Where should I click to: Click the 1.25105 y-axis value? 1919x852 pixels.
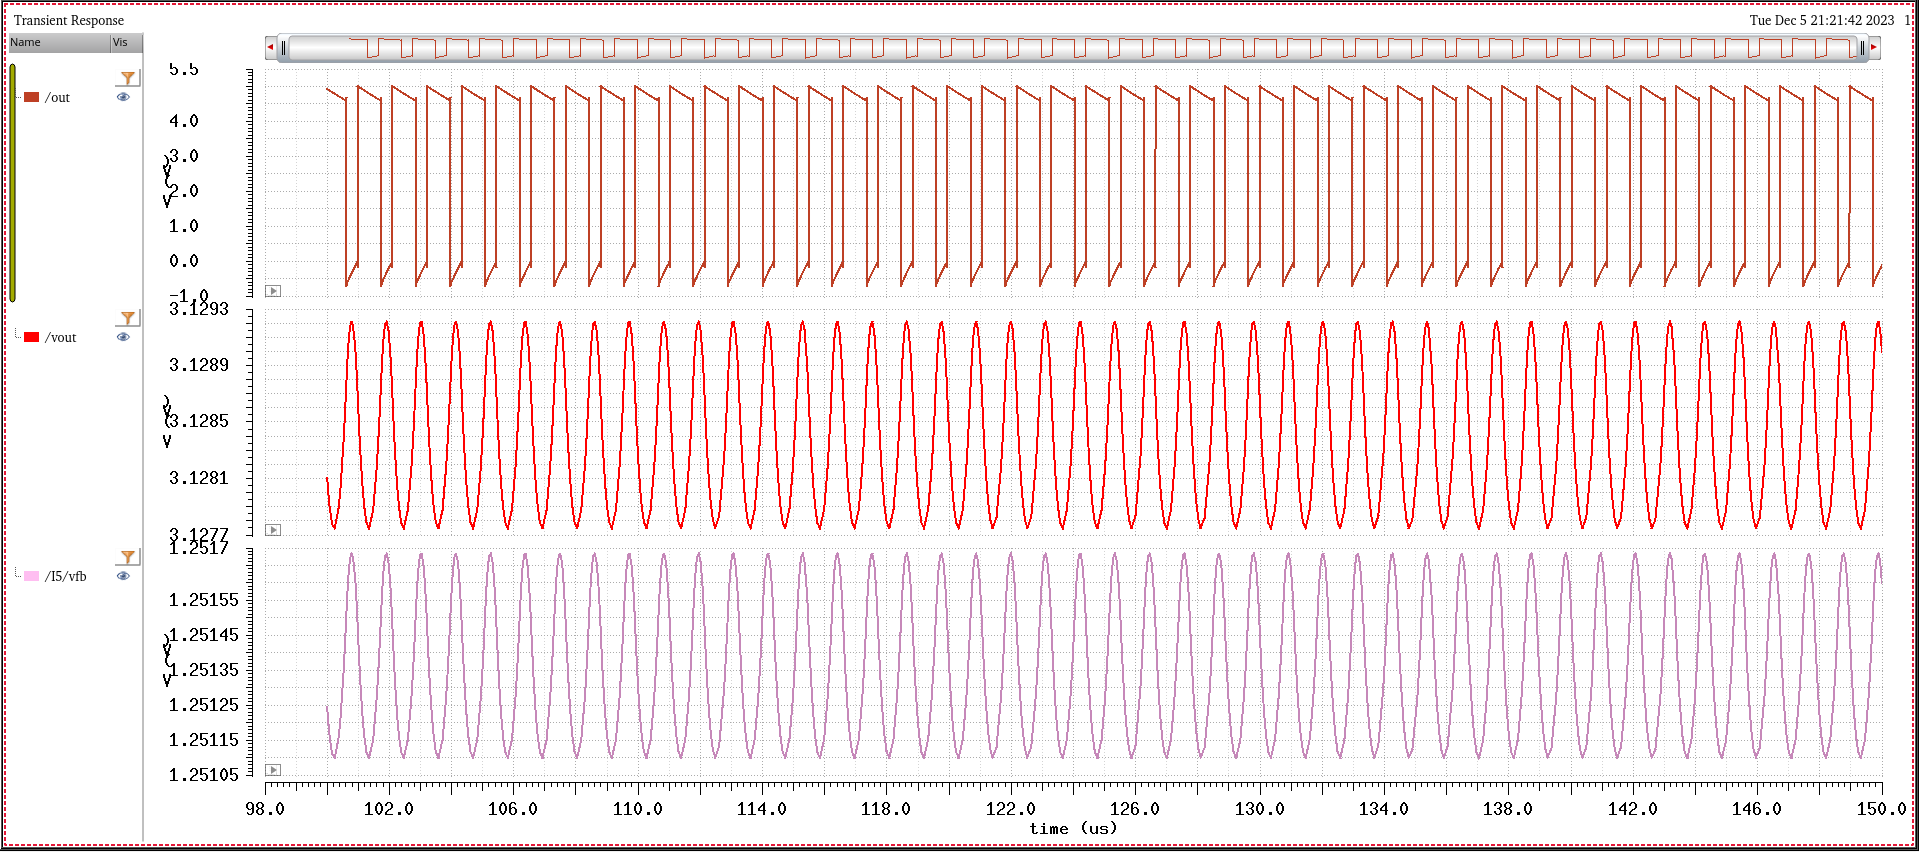(204, 775)
